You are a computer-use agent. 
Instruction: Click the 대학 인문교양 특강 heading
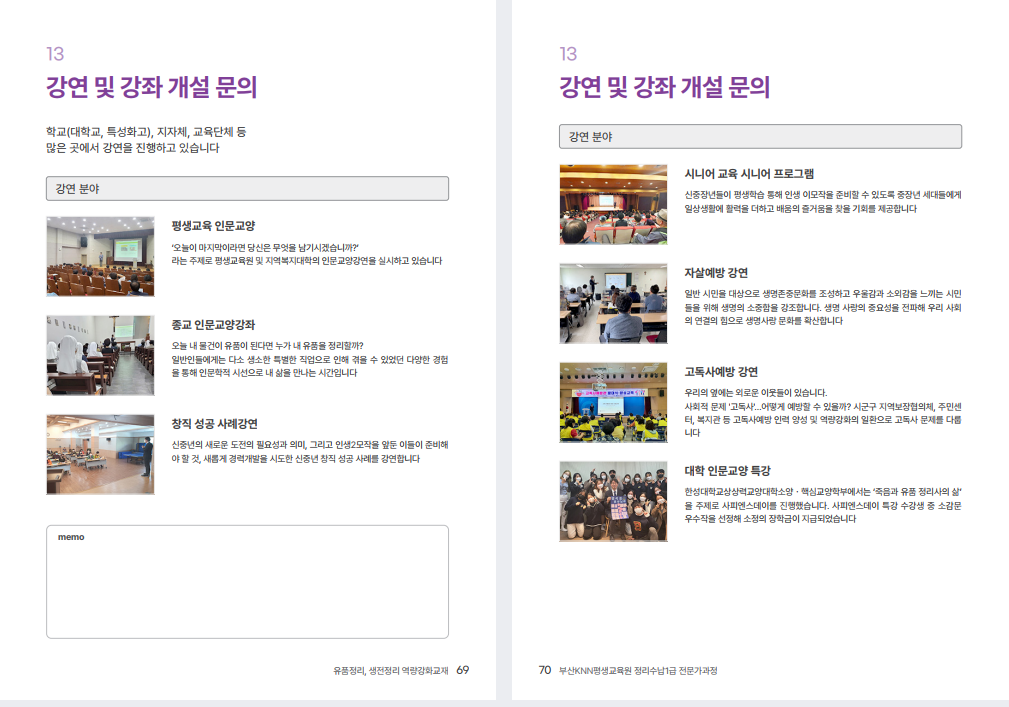(727, 470)
